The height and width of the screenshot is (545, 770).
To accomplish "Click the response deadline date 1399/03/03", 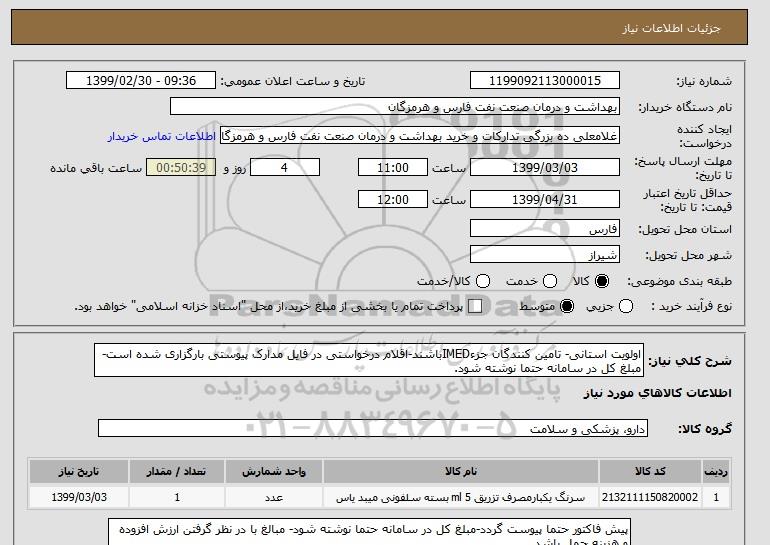I will click(545, 167).
